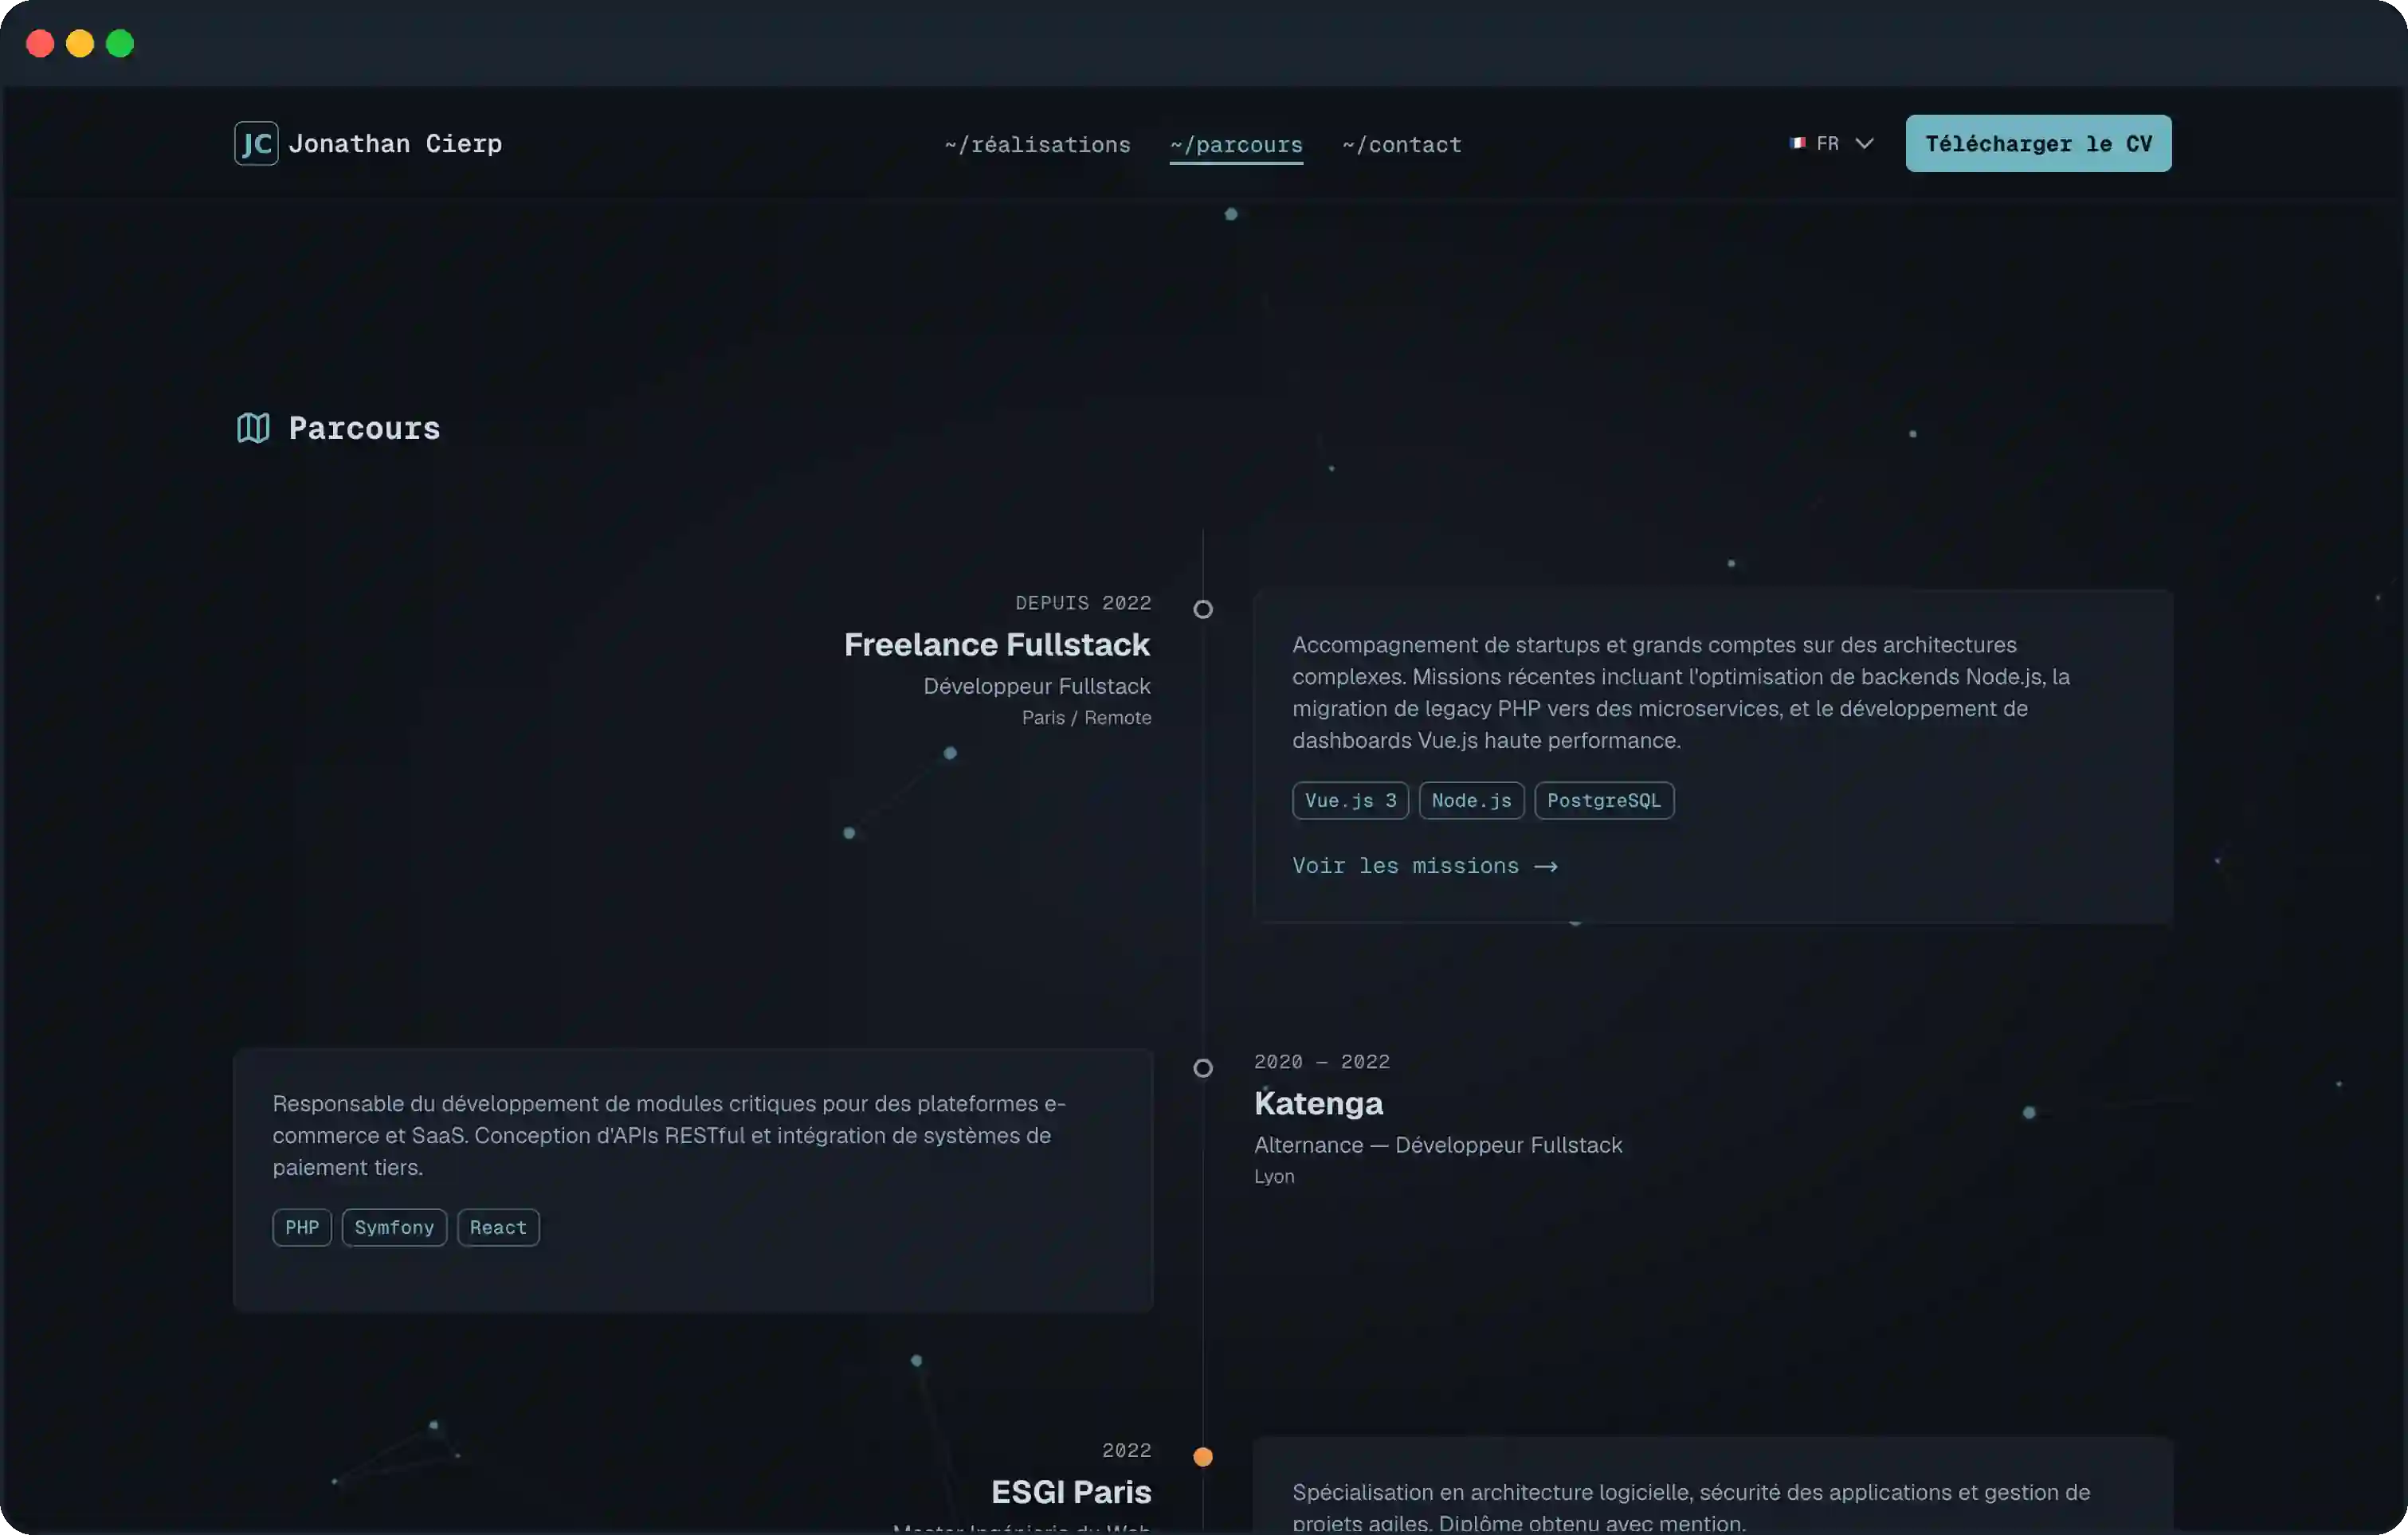Click the Symfony tag
Screen dimensions: 2408x1535
(x=394, y=1228)
